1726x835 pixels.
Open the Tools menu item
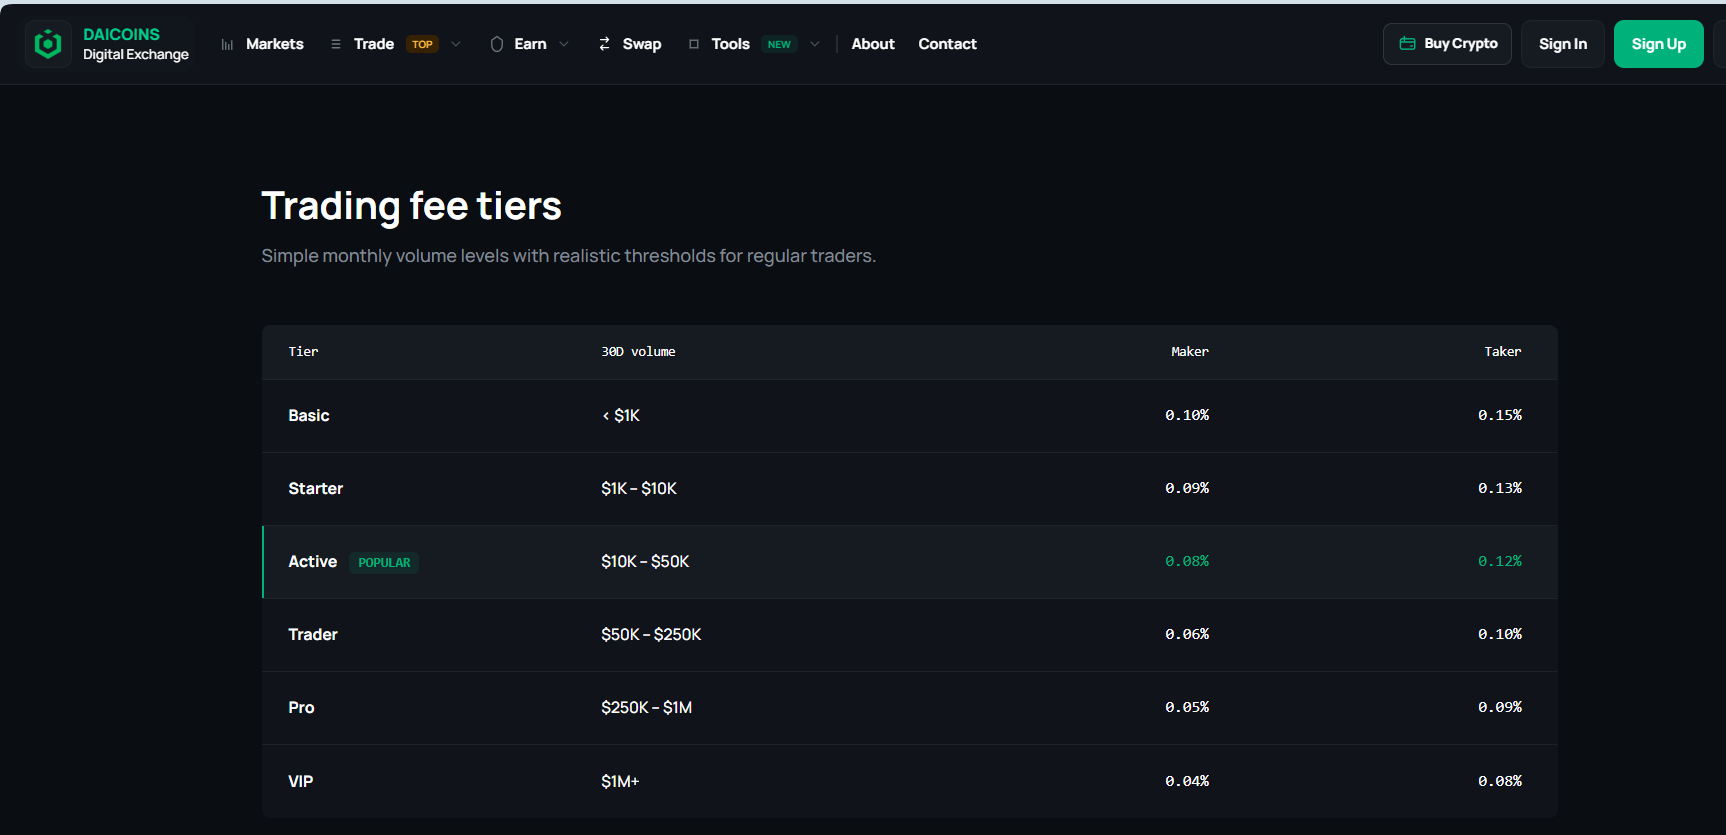pyautogui.click(x=730, y=44)
